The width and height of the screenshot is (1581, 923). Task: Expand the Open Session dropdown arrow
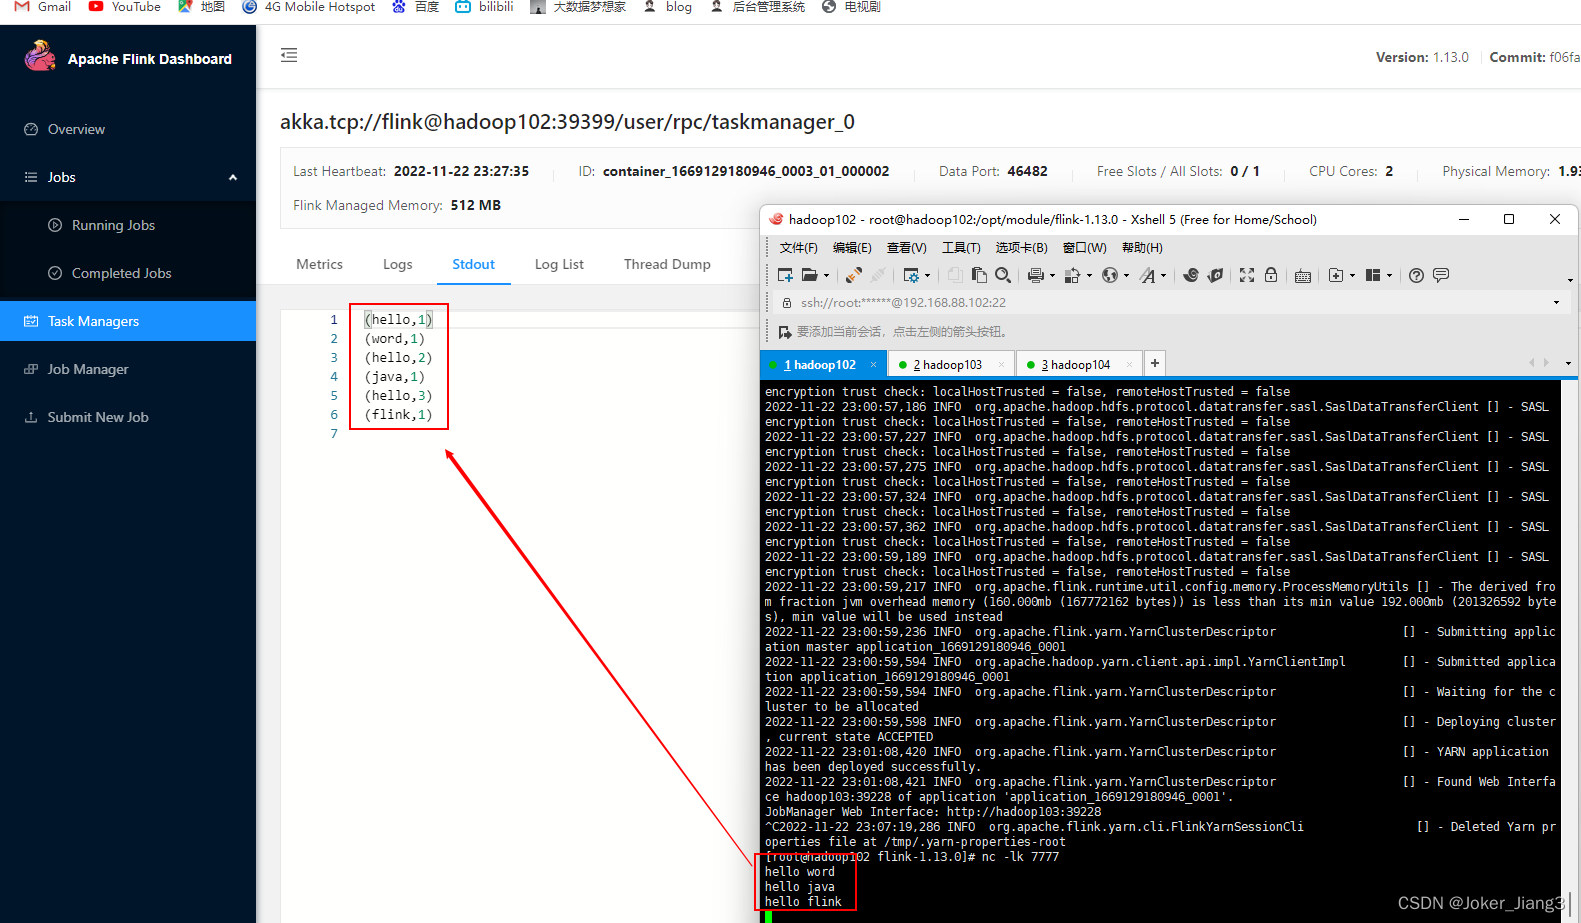[x=826, y=276]
